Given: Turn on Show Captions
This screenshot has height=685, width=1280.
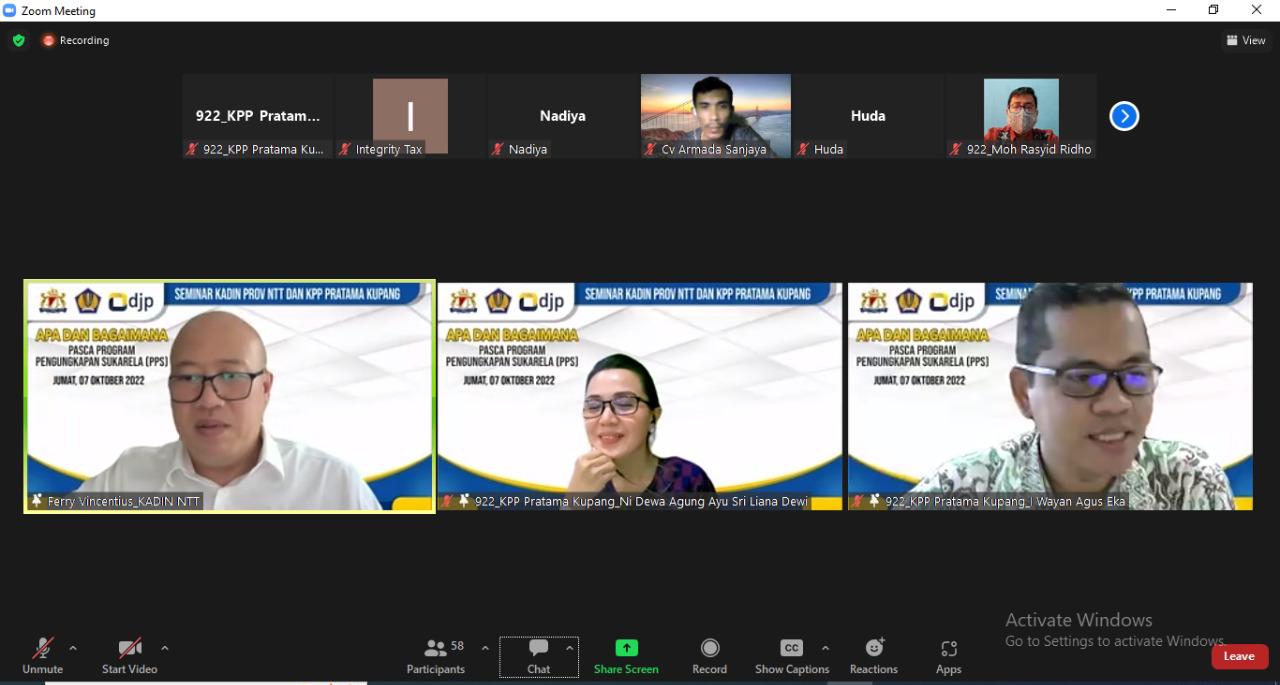Looking at the screenshot, I should coord(791,656).
